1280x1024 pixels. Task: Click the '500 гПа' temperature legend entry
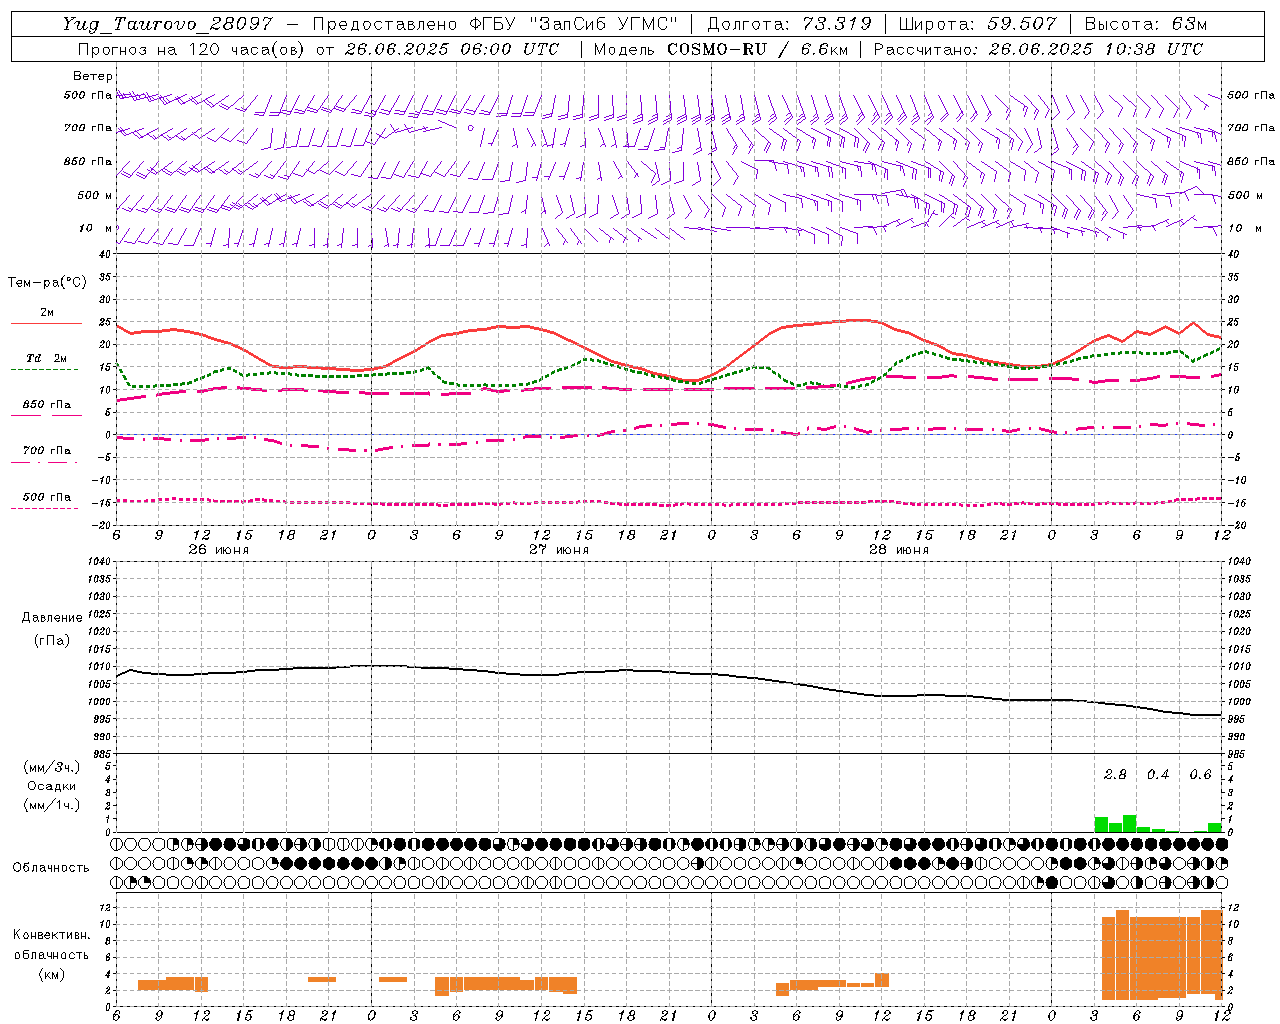tap(47, 497)
